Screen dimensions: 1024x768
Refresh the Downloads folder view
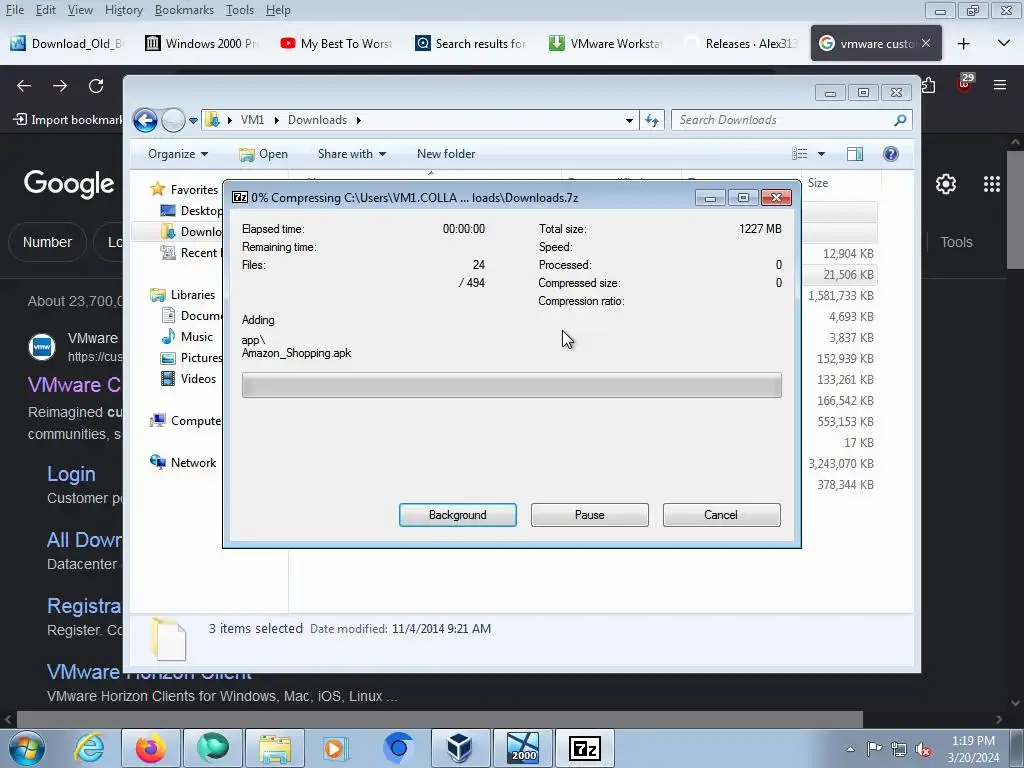pos(652,120)
